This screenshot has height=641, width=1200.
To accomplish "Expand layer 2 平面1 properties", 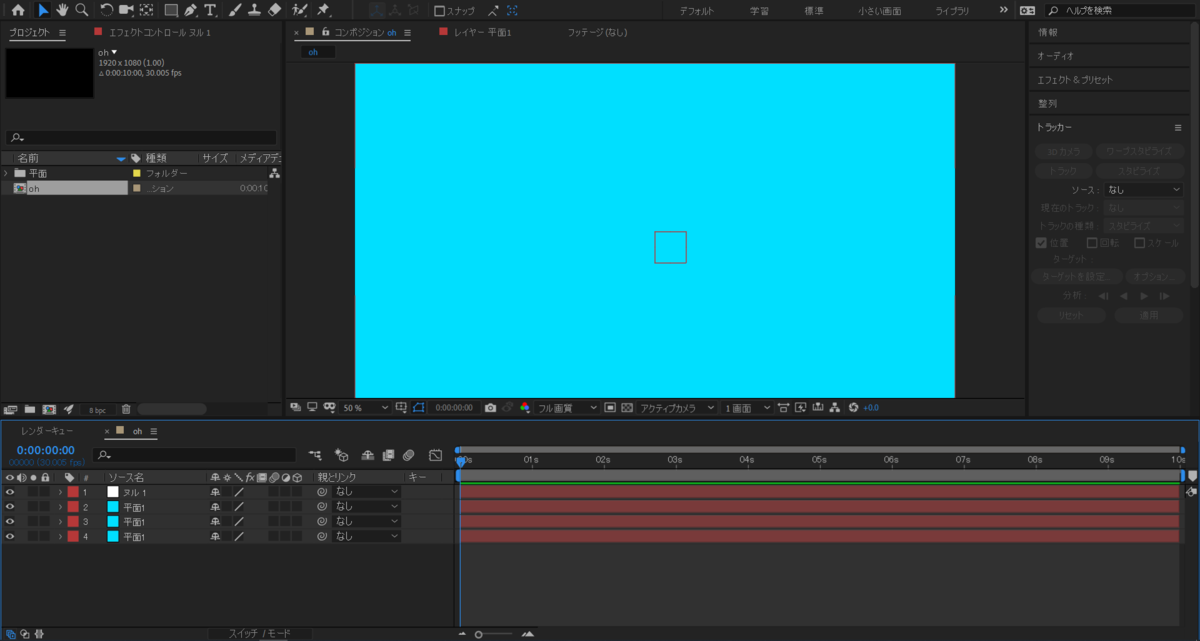I will 60,507.
